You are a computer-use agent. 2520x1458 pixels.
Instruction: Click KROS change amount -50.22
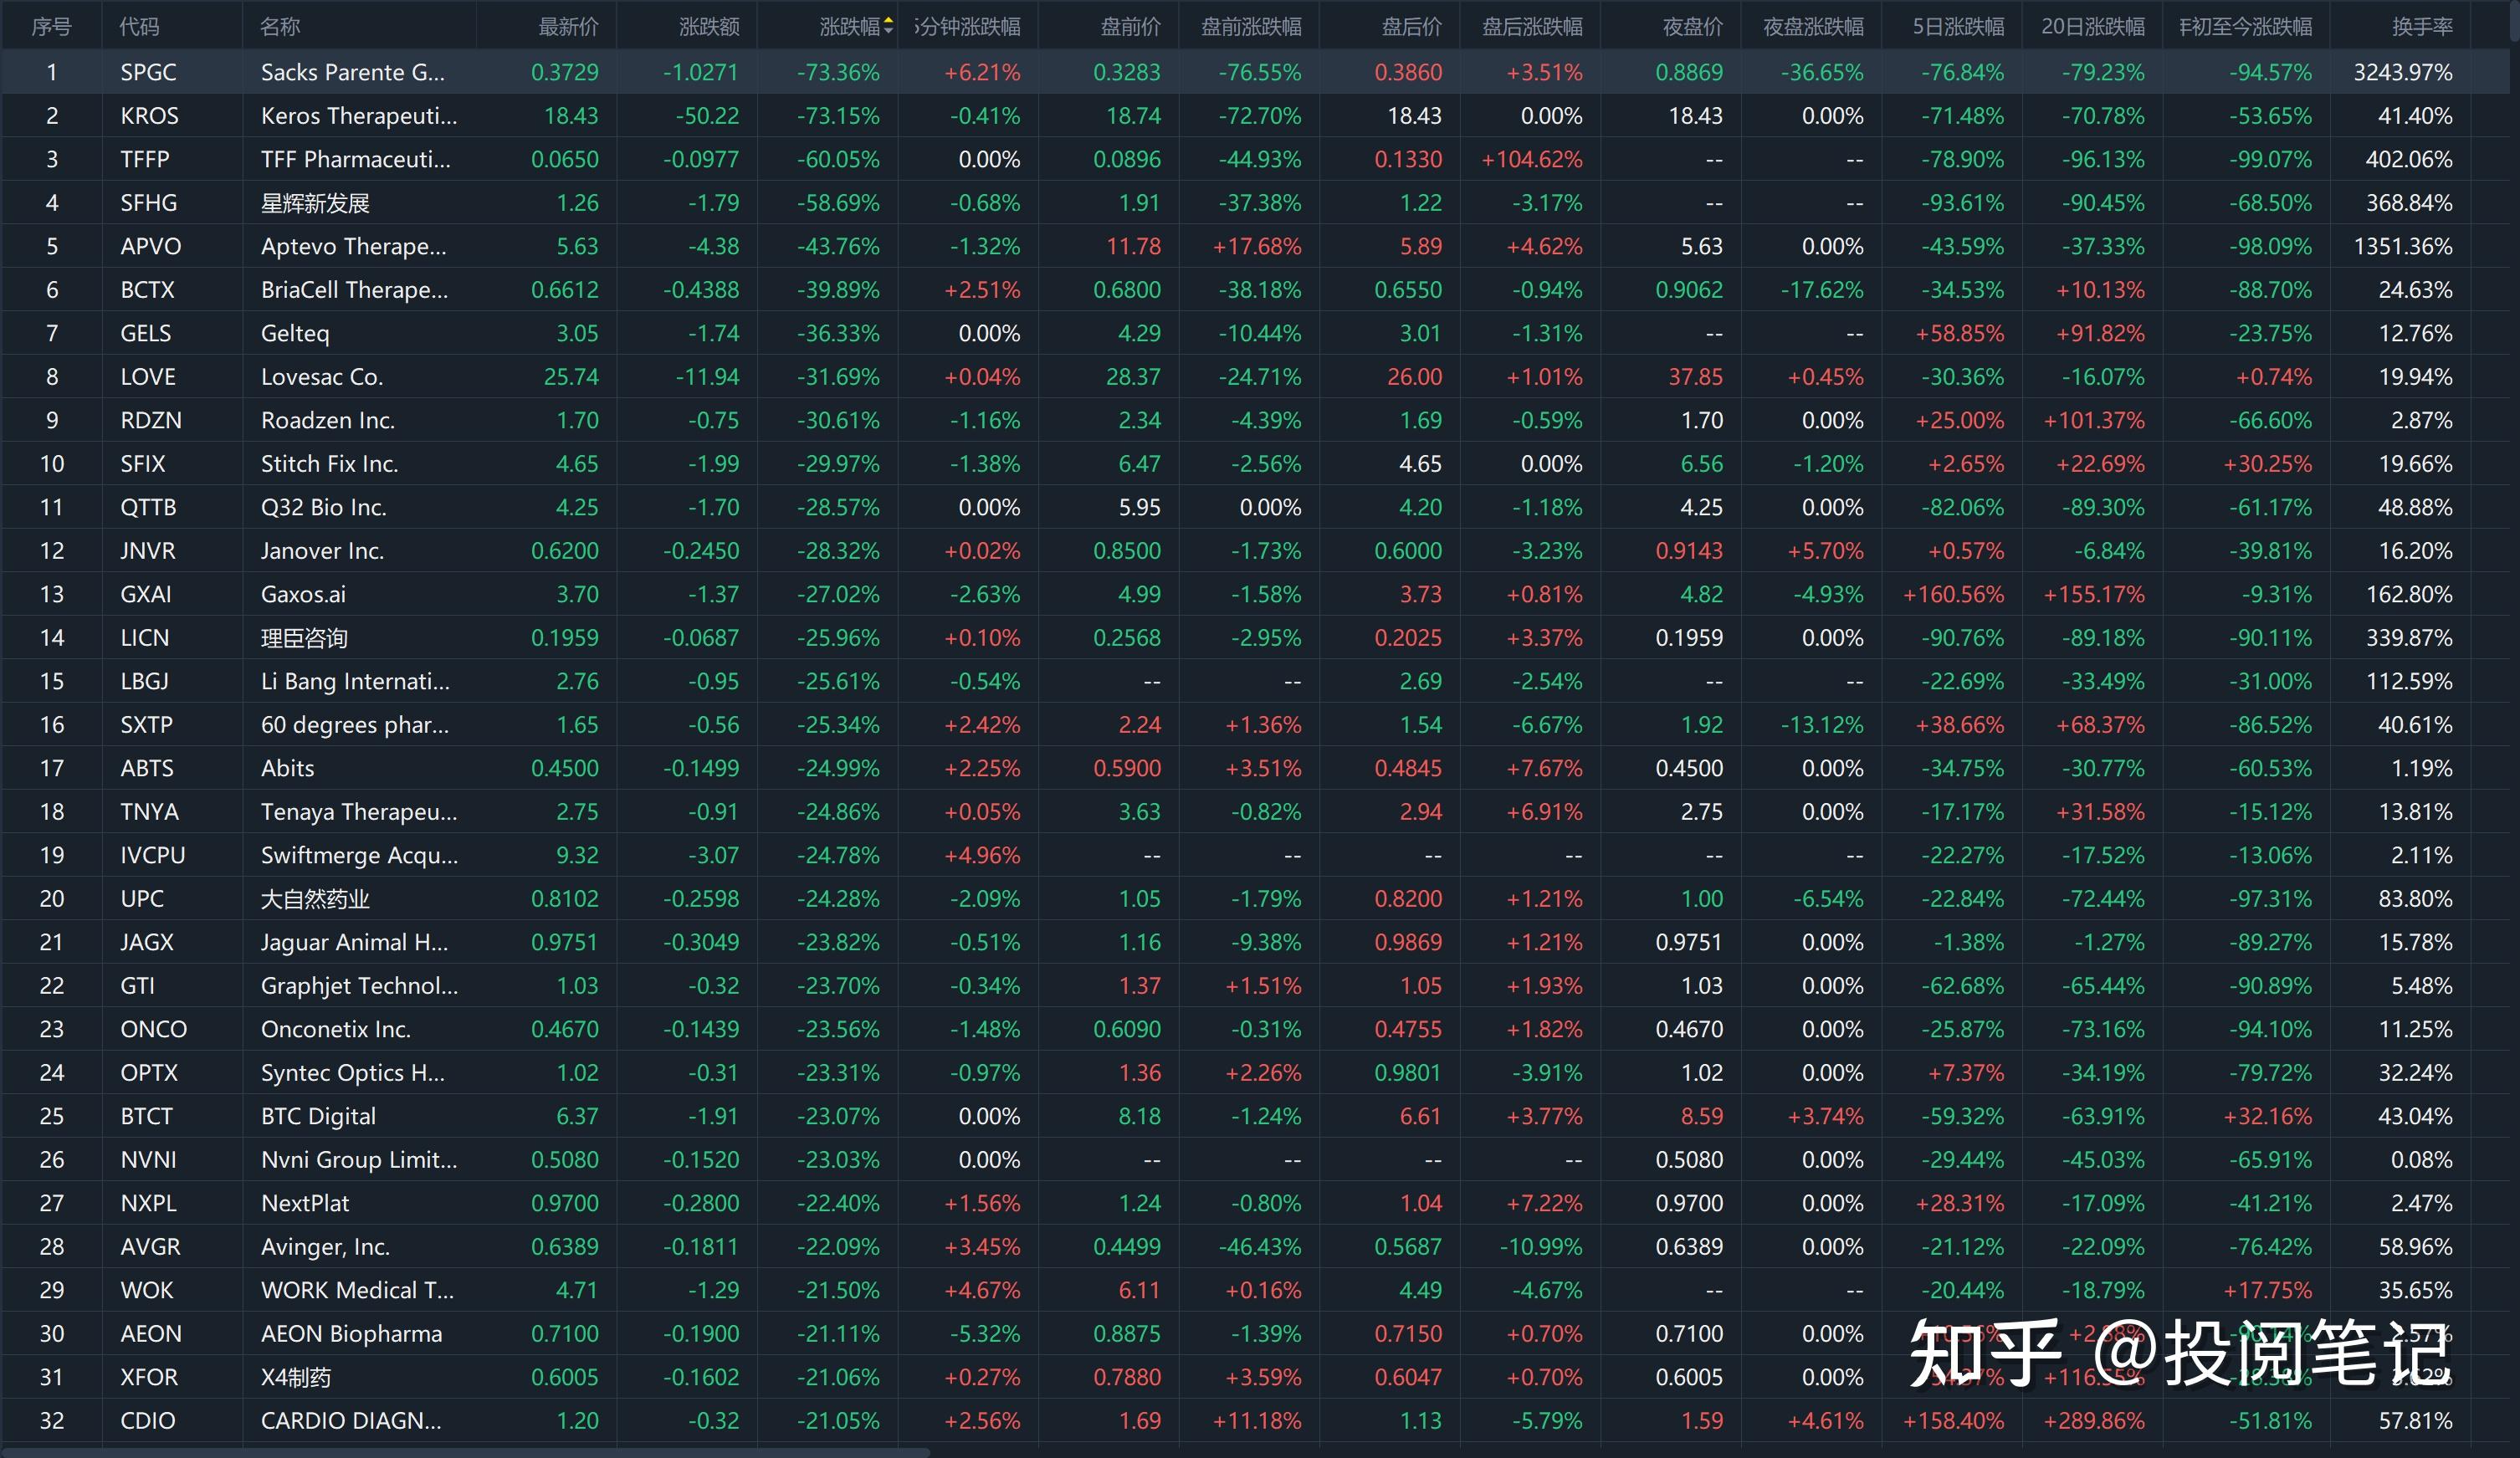(706, 116)
